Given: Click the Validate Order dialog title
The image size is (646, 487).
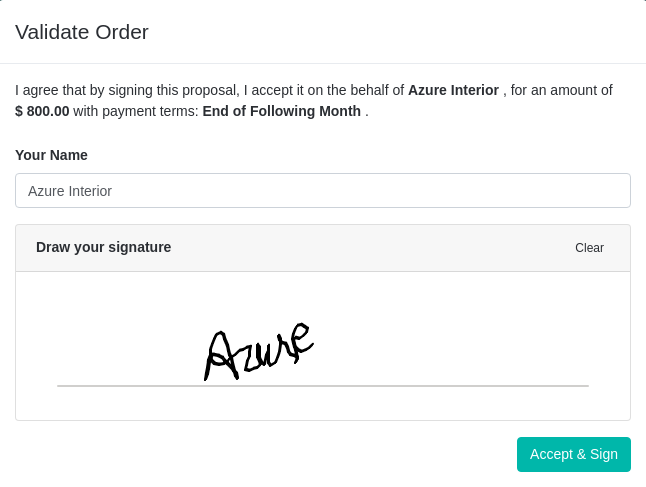Looking at the screenshot, I should 82,32.
